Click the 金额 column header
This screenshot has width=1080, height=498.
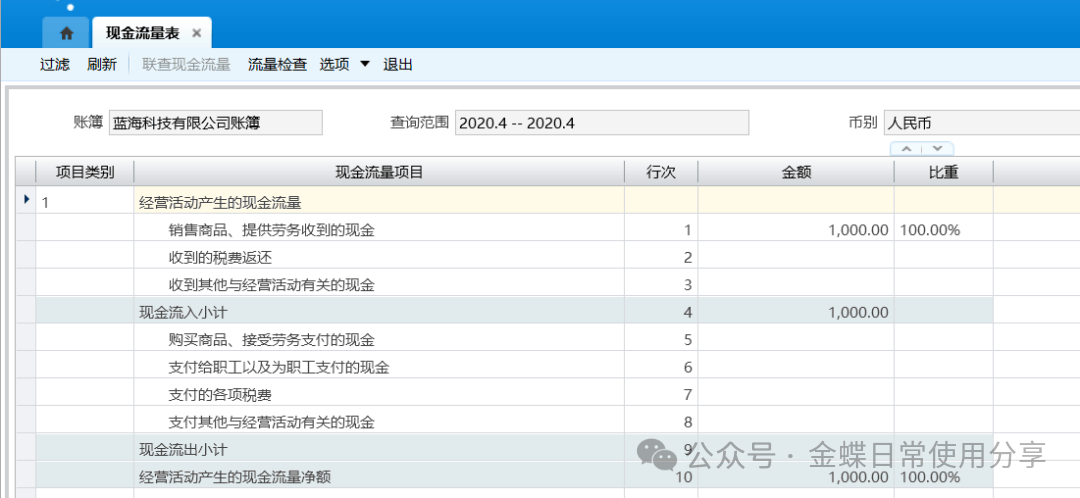(795, 172)
